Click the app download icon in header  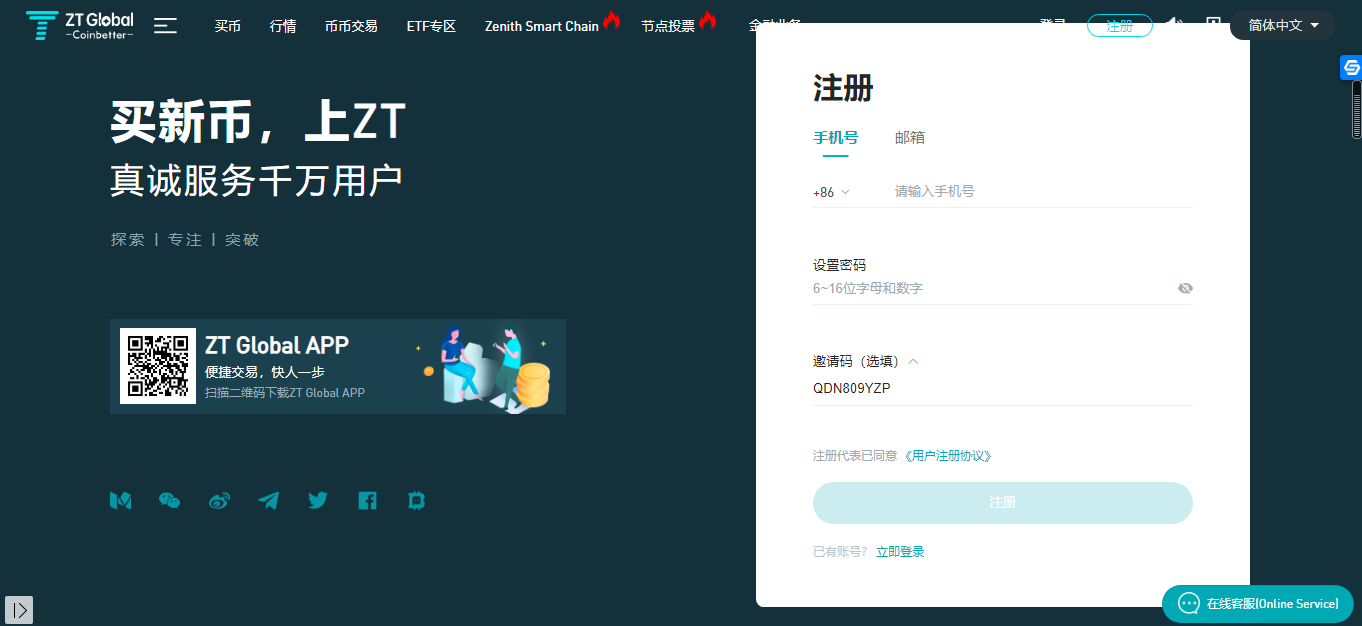1213,24
